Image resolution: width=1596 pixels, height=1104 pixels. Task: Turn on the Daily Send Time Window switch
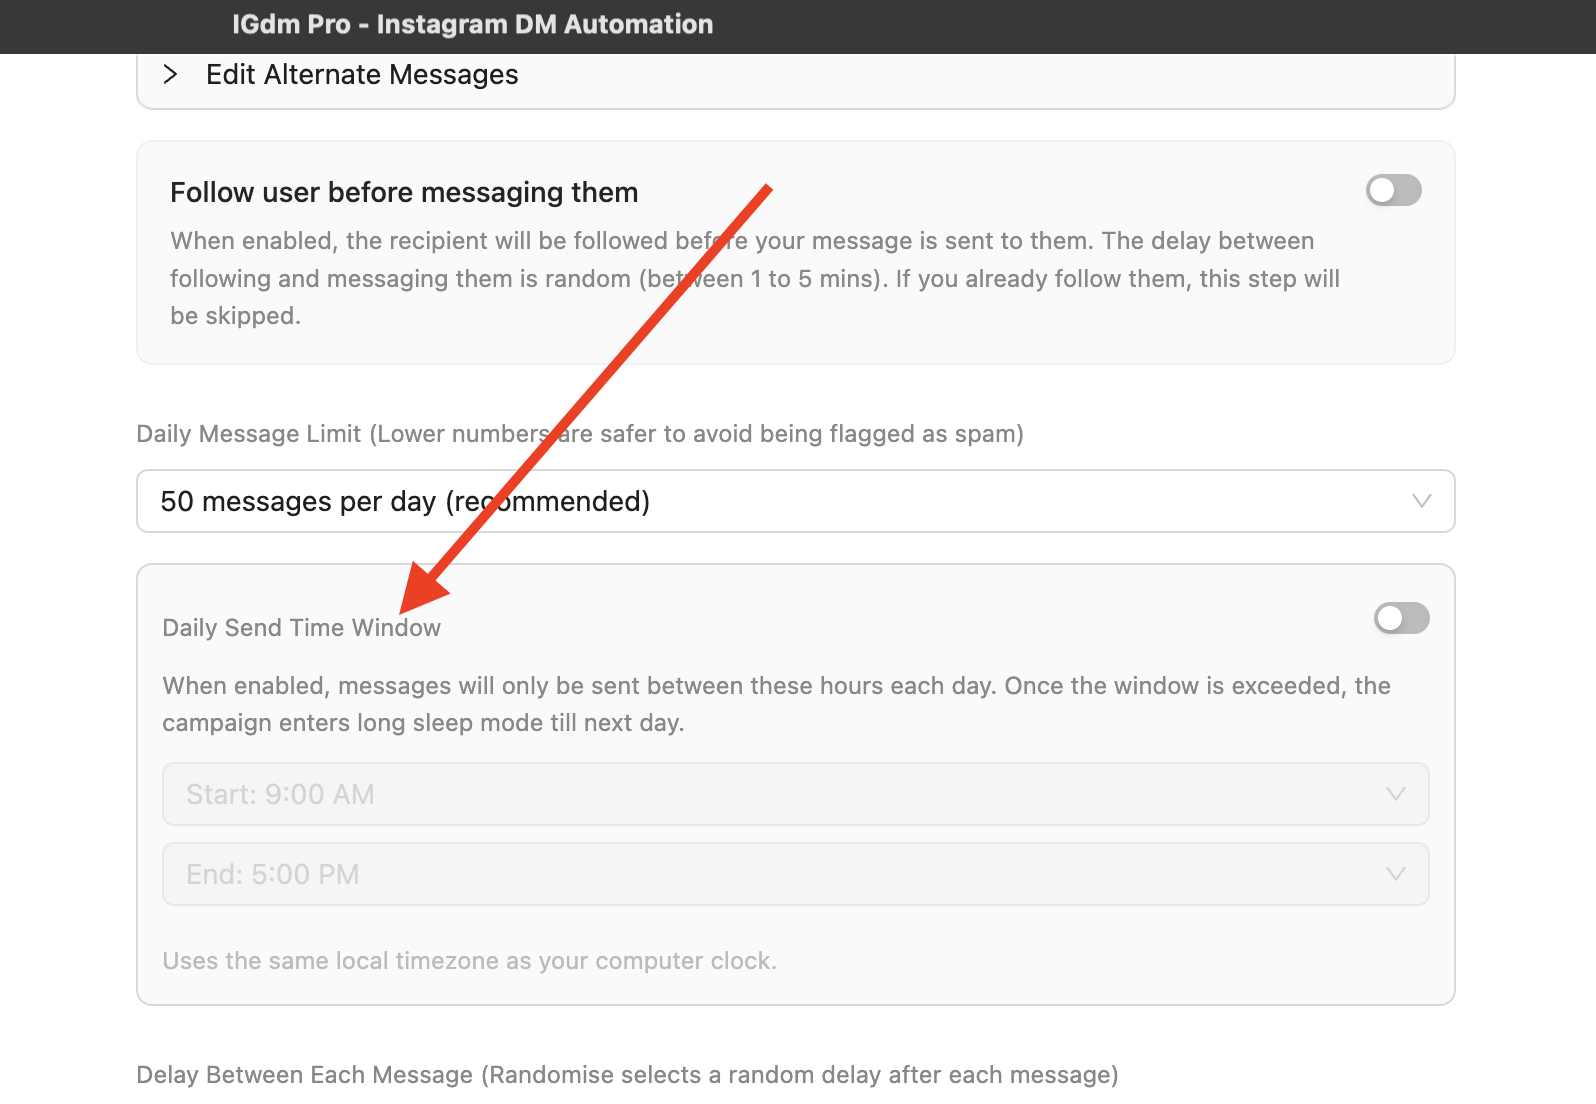pyautogui.click(x=1401, y=618)
